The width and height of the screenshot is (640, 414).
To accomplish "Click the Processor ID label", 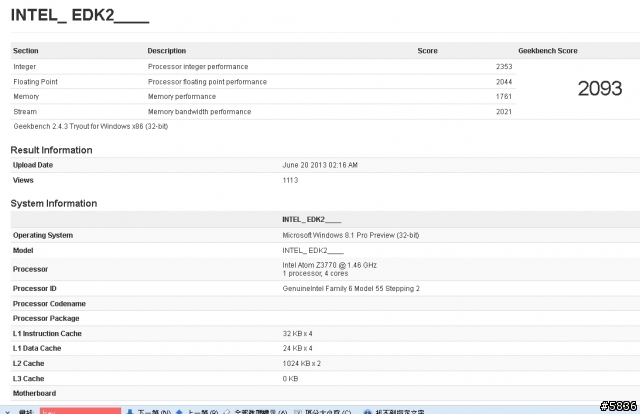I will (x=35, y=288).
